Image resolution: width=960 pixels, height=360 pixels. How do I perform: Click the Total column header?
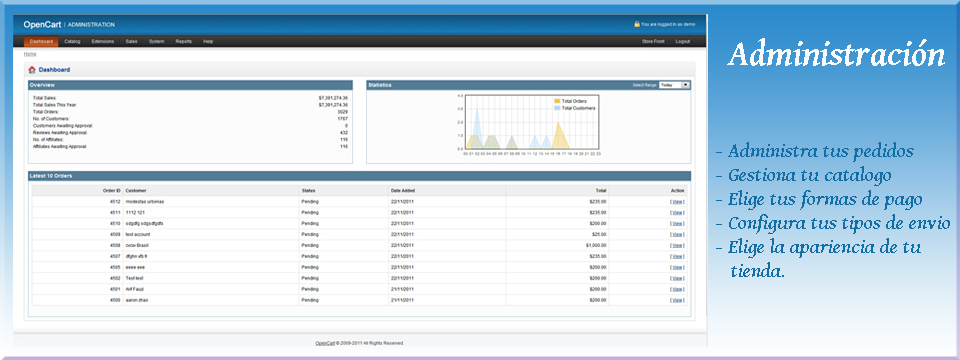coord(601,190)
